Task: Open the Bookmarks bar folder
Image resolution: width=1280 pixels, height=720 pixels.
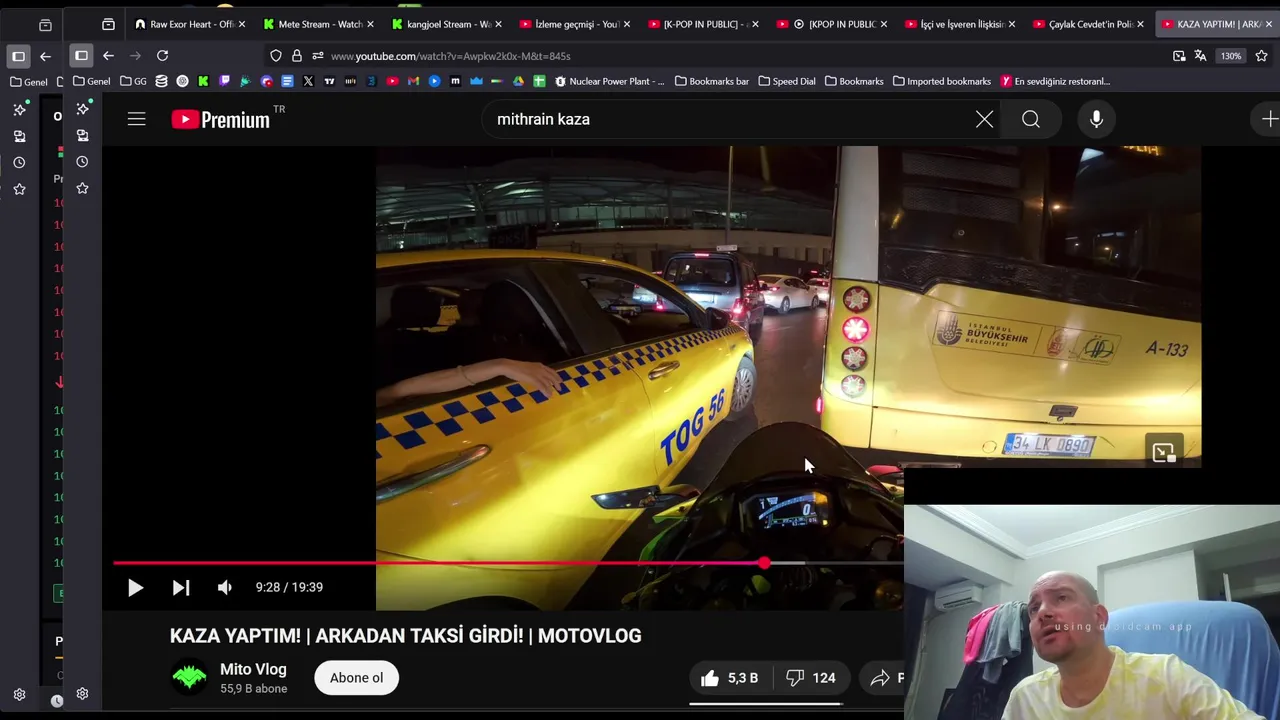Action: 711,81
